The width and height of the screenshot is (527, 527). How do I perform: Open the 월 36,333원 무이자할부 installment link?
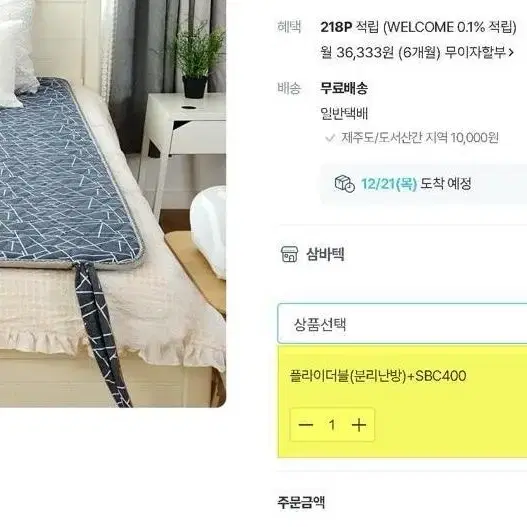click(417, 52)
